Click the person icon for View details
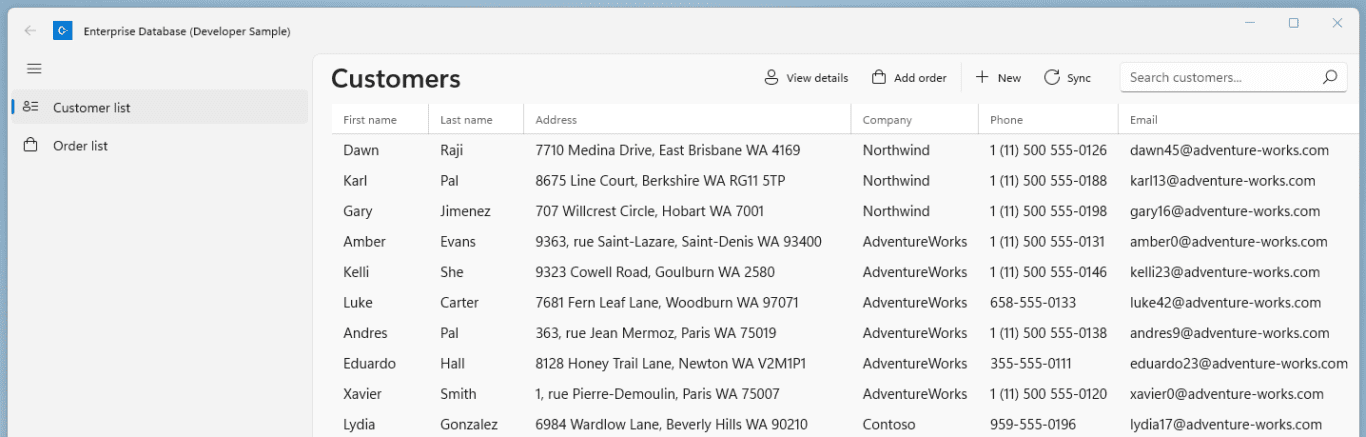The height and width of the screenshot is (437, 1366). point(771,77)
